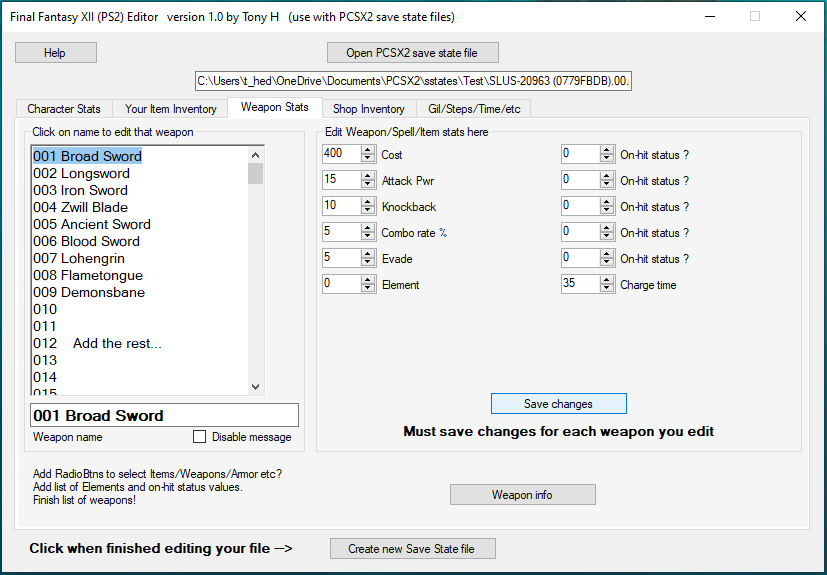
Task: Open Gil/Steps/Time/etc tab
Action: click(x=474, y=109)
